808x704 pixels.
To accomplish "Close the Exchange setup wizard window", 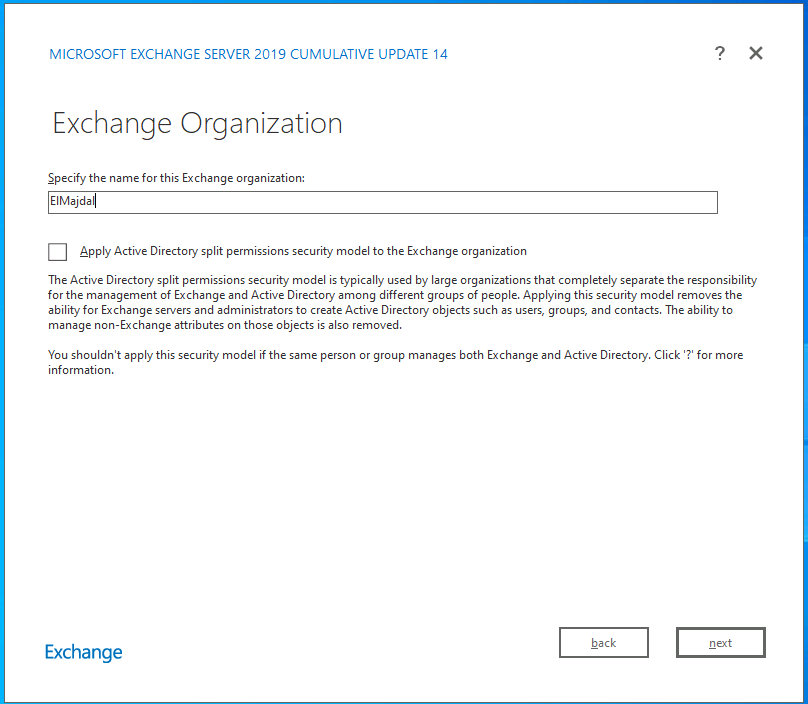I will click(x=756, y=53).
